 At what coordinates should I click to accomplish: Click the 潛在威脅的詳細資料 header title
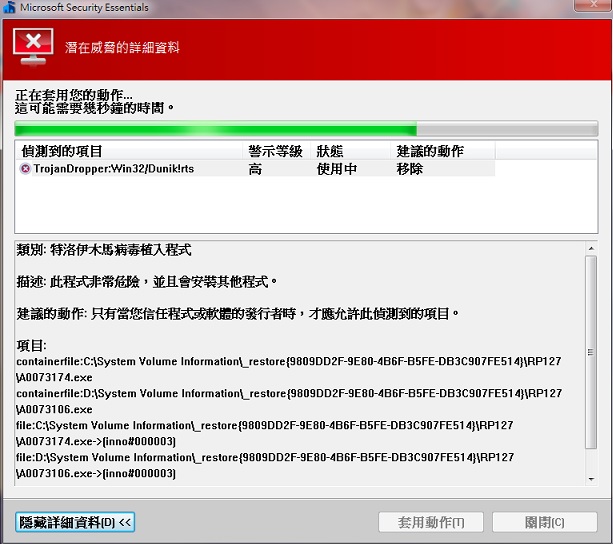point(122,48)
